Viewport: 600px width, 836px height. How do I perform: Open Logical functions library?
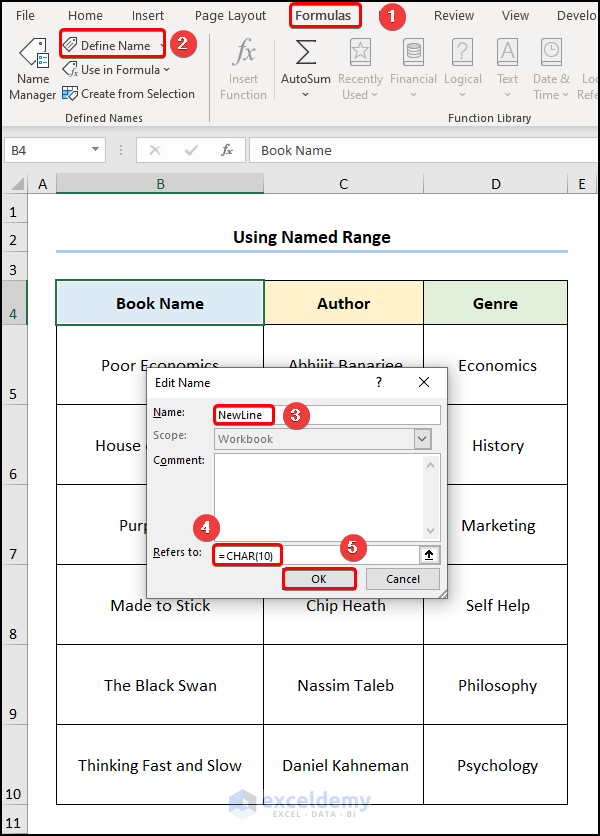[x=462, y=68]
